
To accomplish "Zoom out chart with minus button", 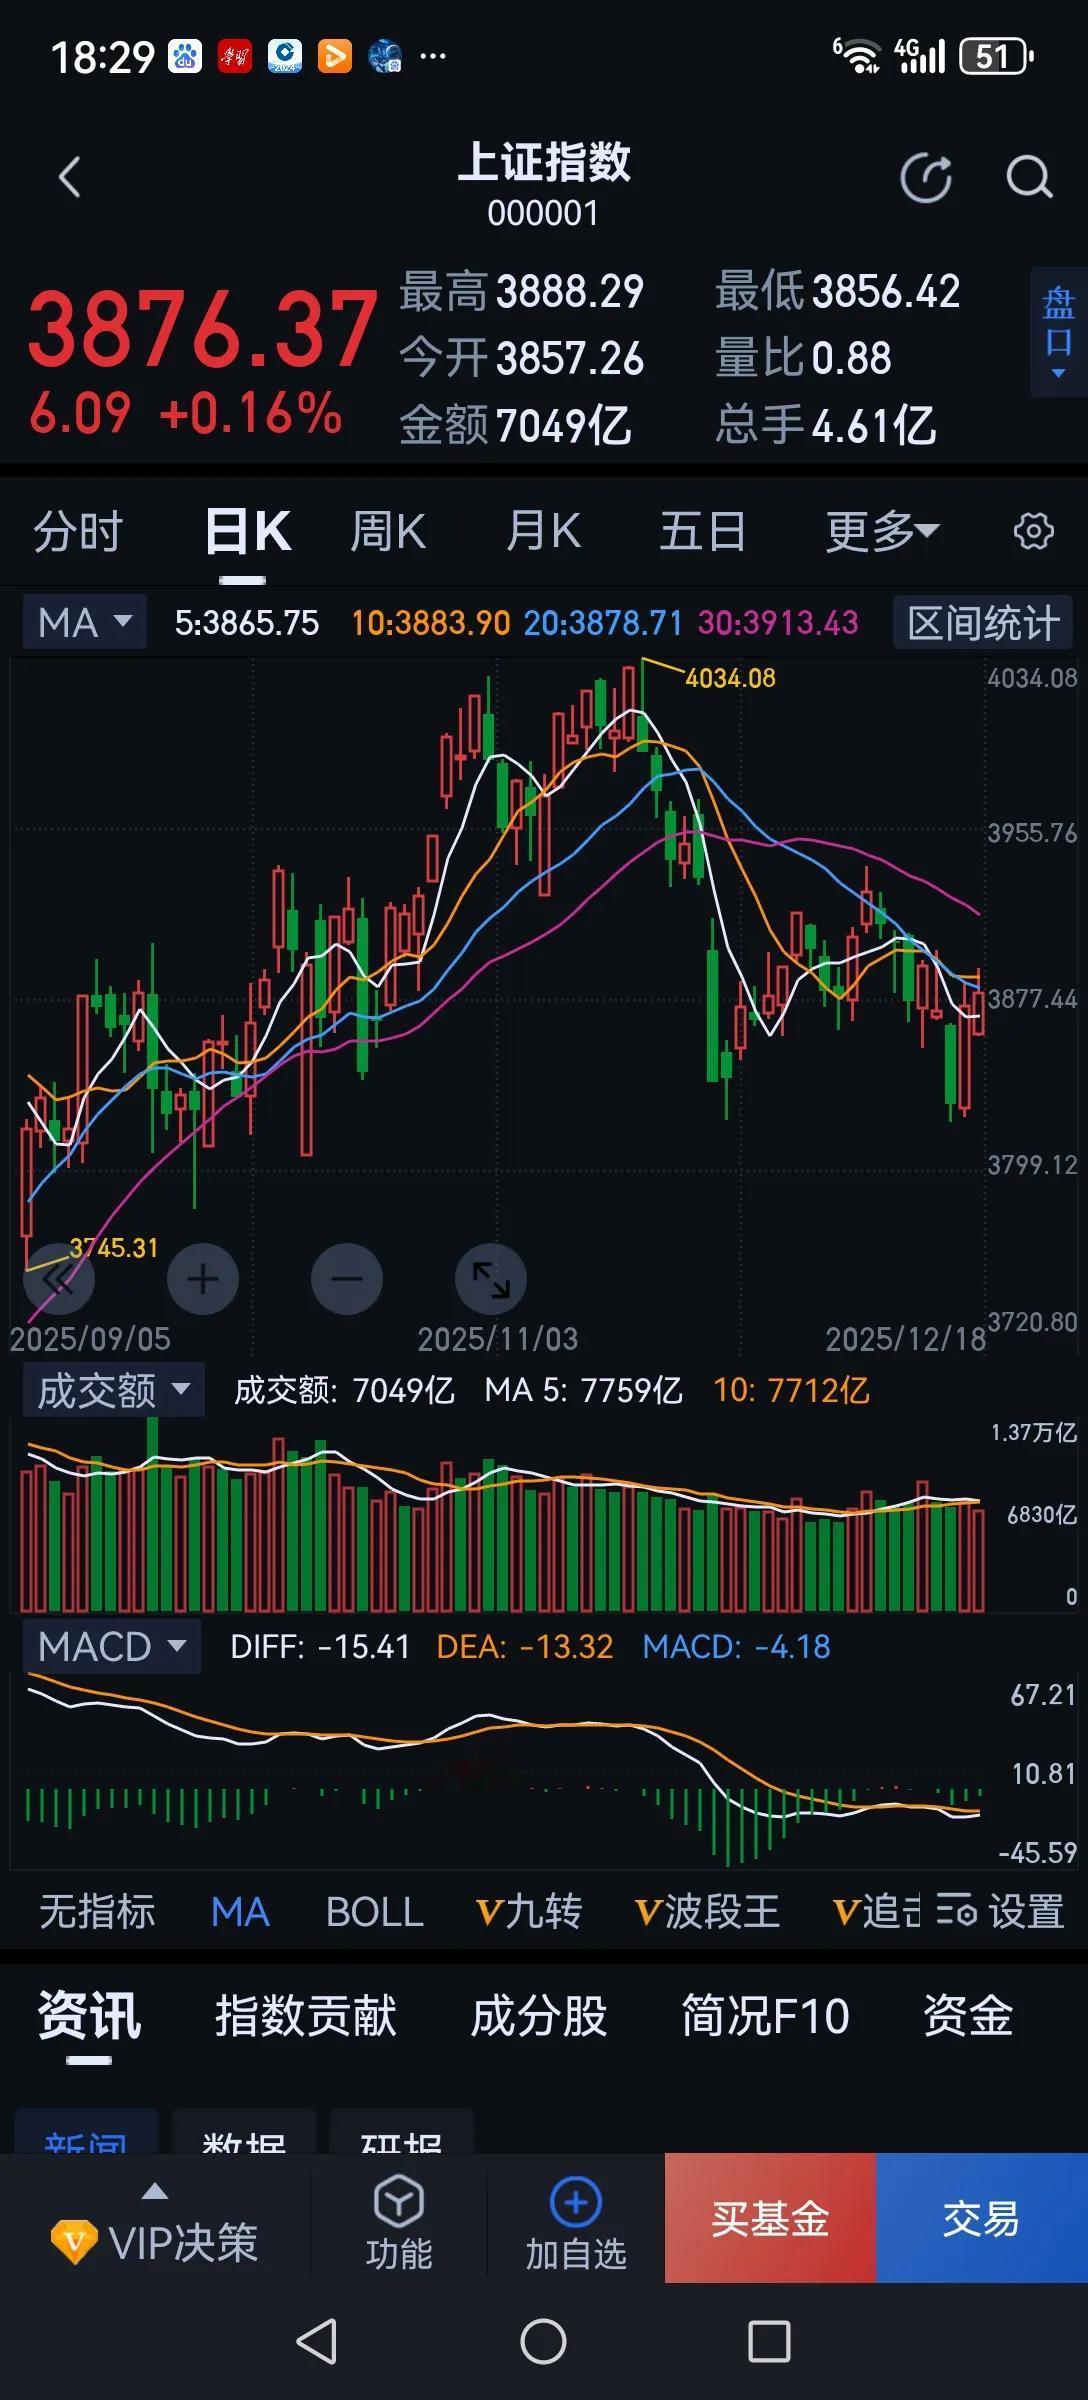I will pyautogui.click(x=347, y=1278).
